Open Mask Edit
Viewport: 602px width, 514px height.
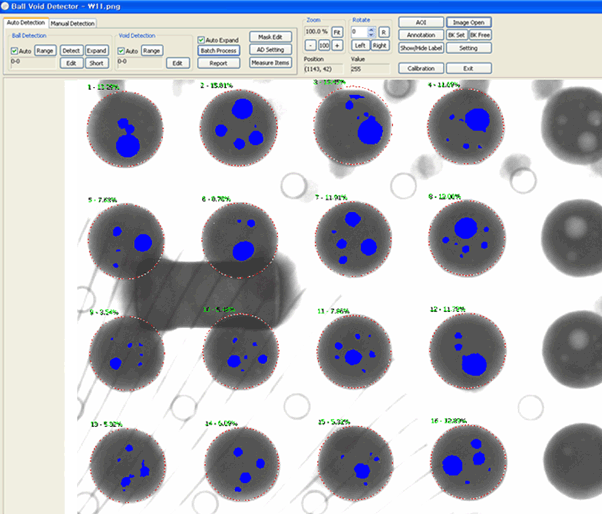click(270, 37)
